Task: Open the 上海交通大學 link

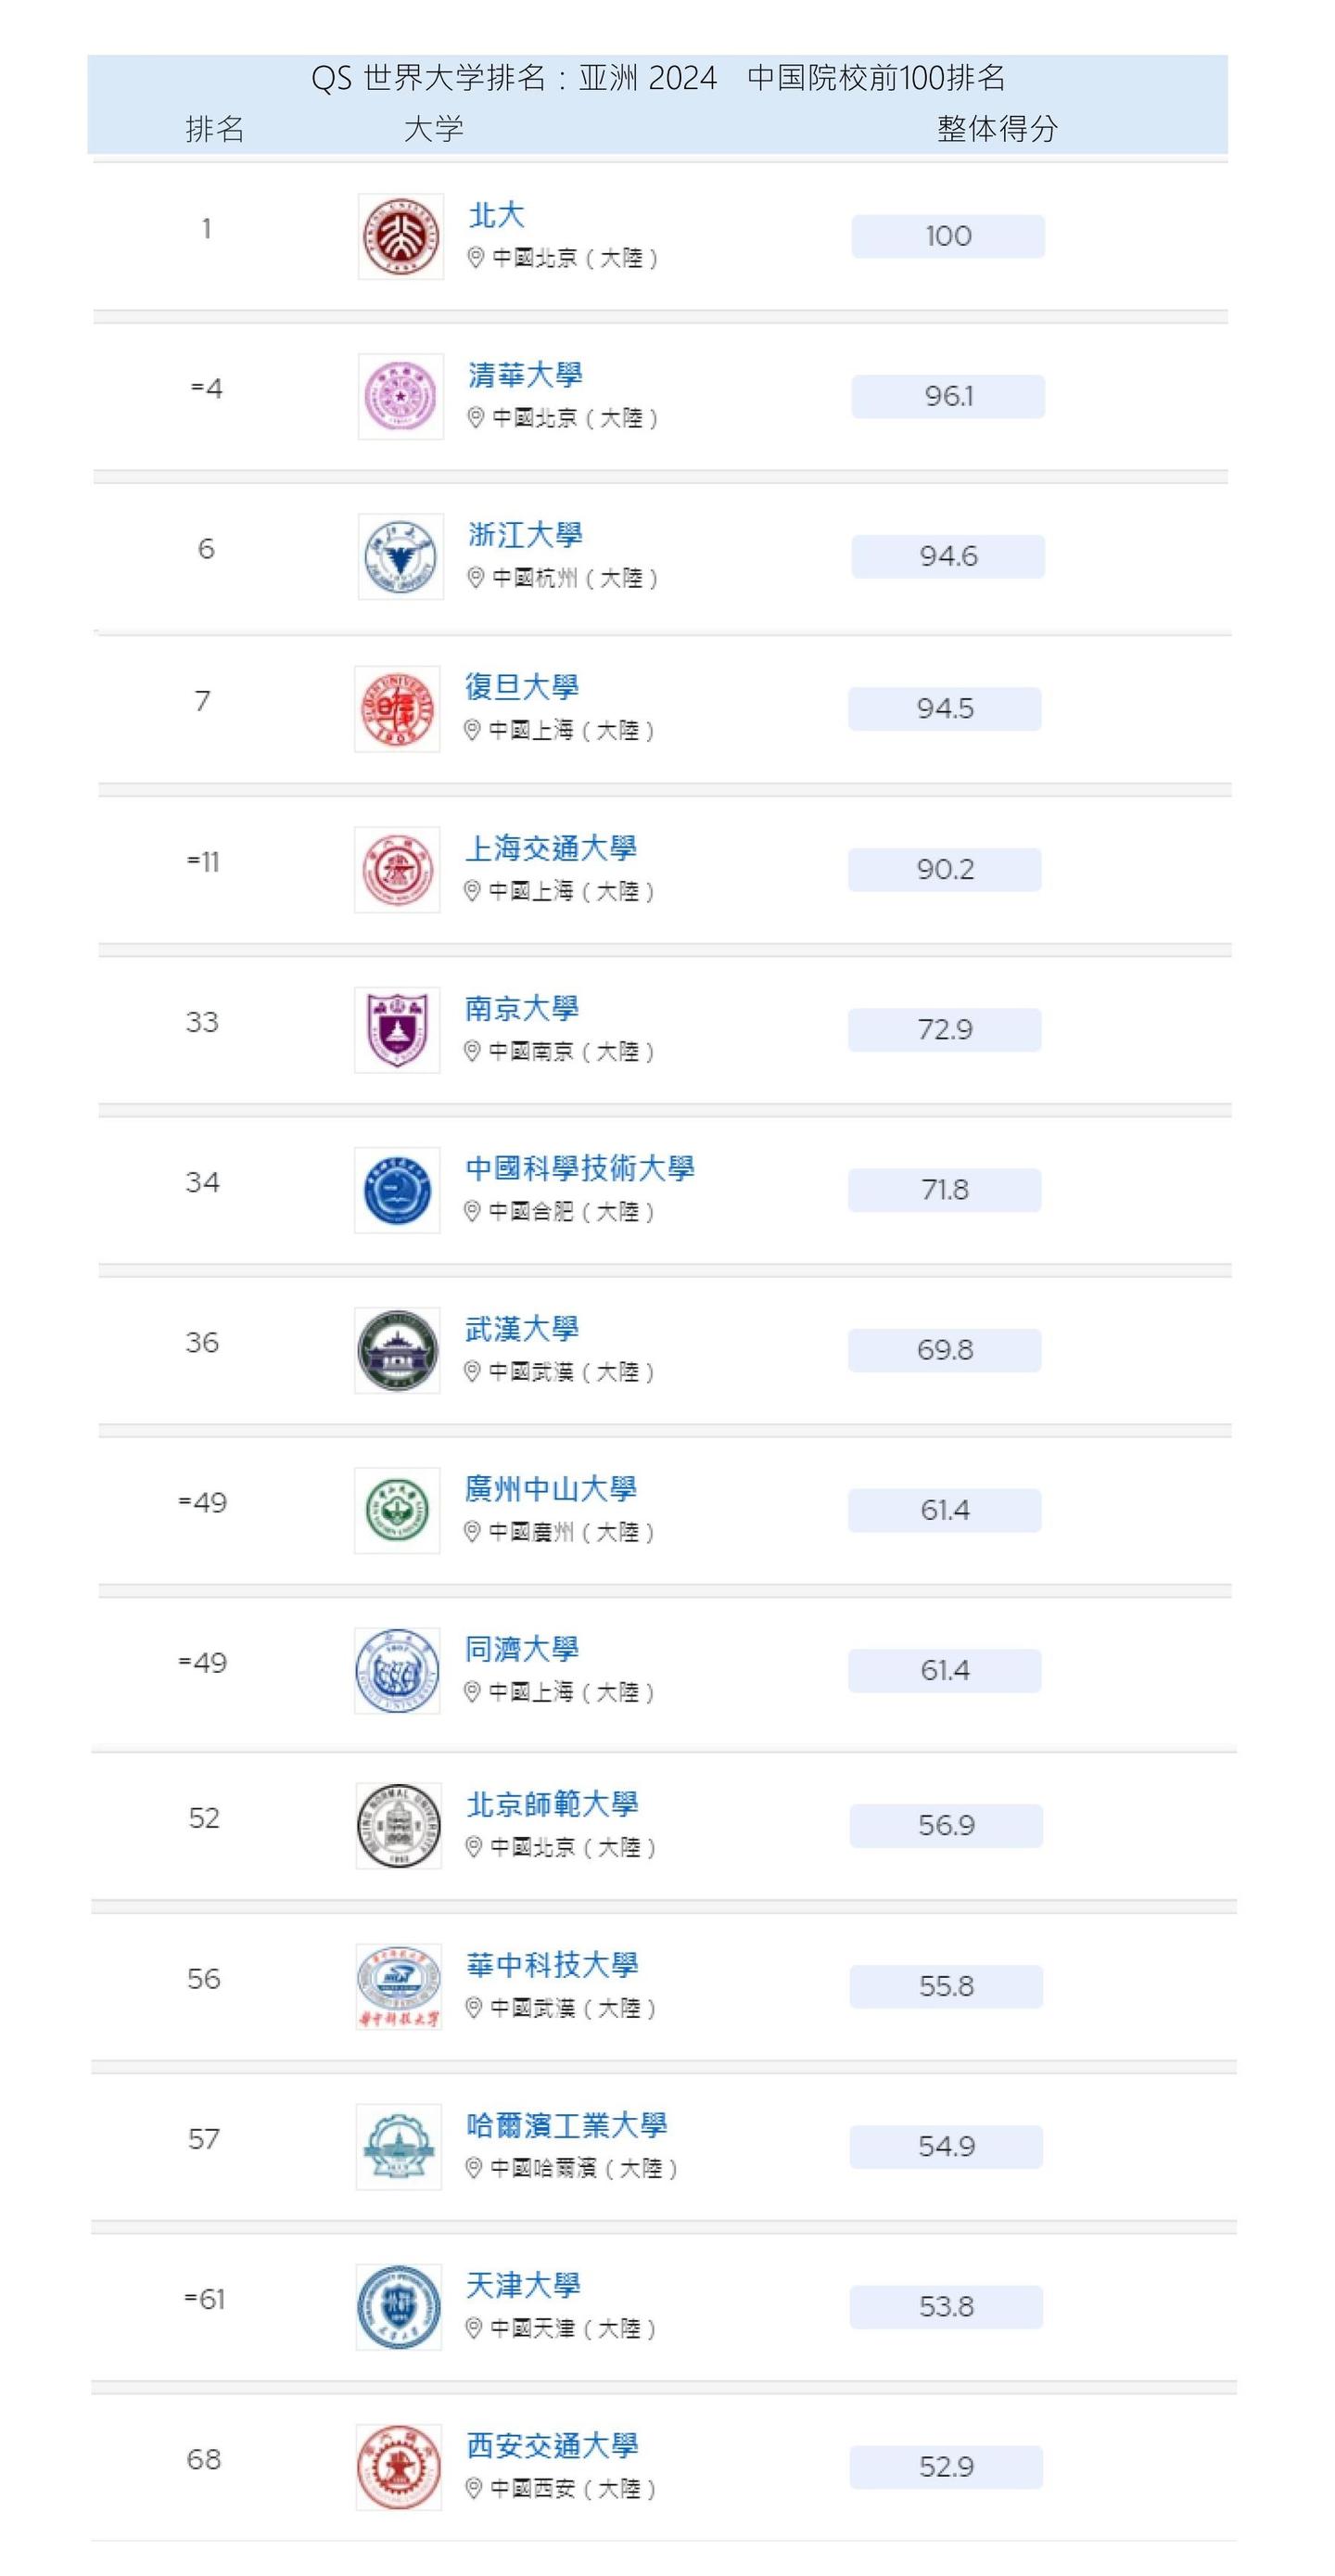Action: (550, 848)
